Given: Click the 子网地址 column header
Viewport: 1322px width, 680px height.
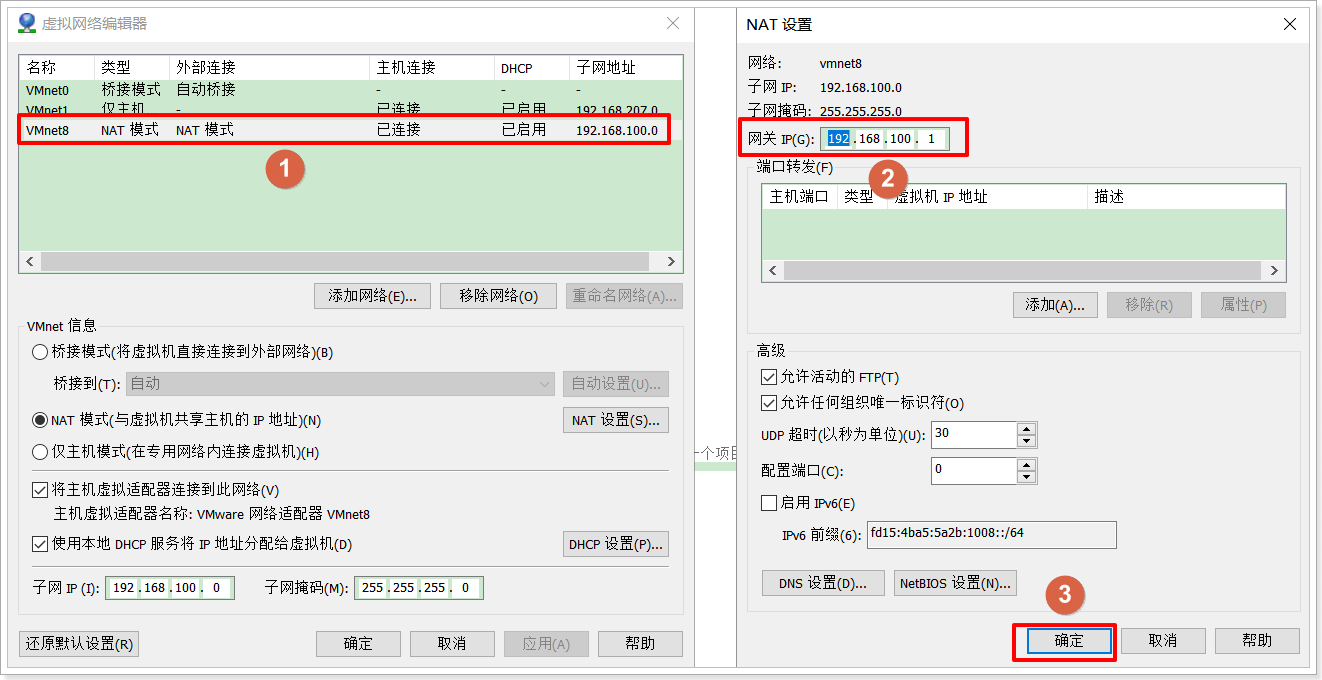Looking at the screenshot, I should tap(625, 68).
